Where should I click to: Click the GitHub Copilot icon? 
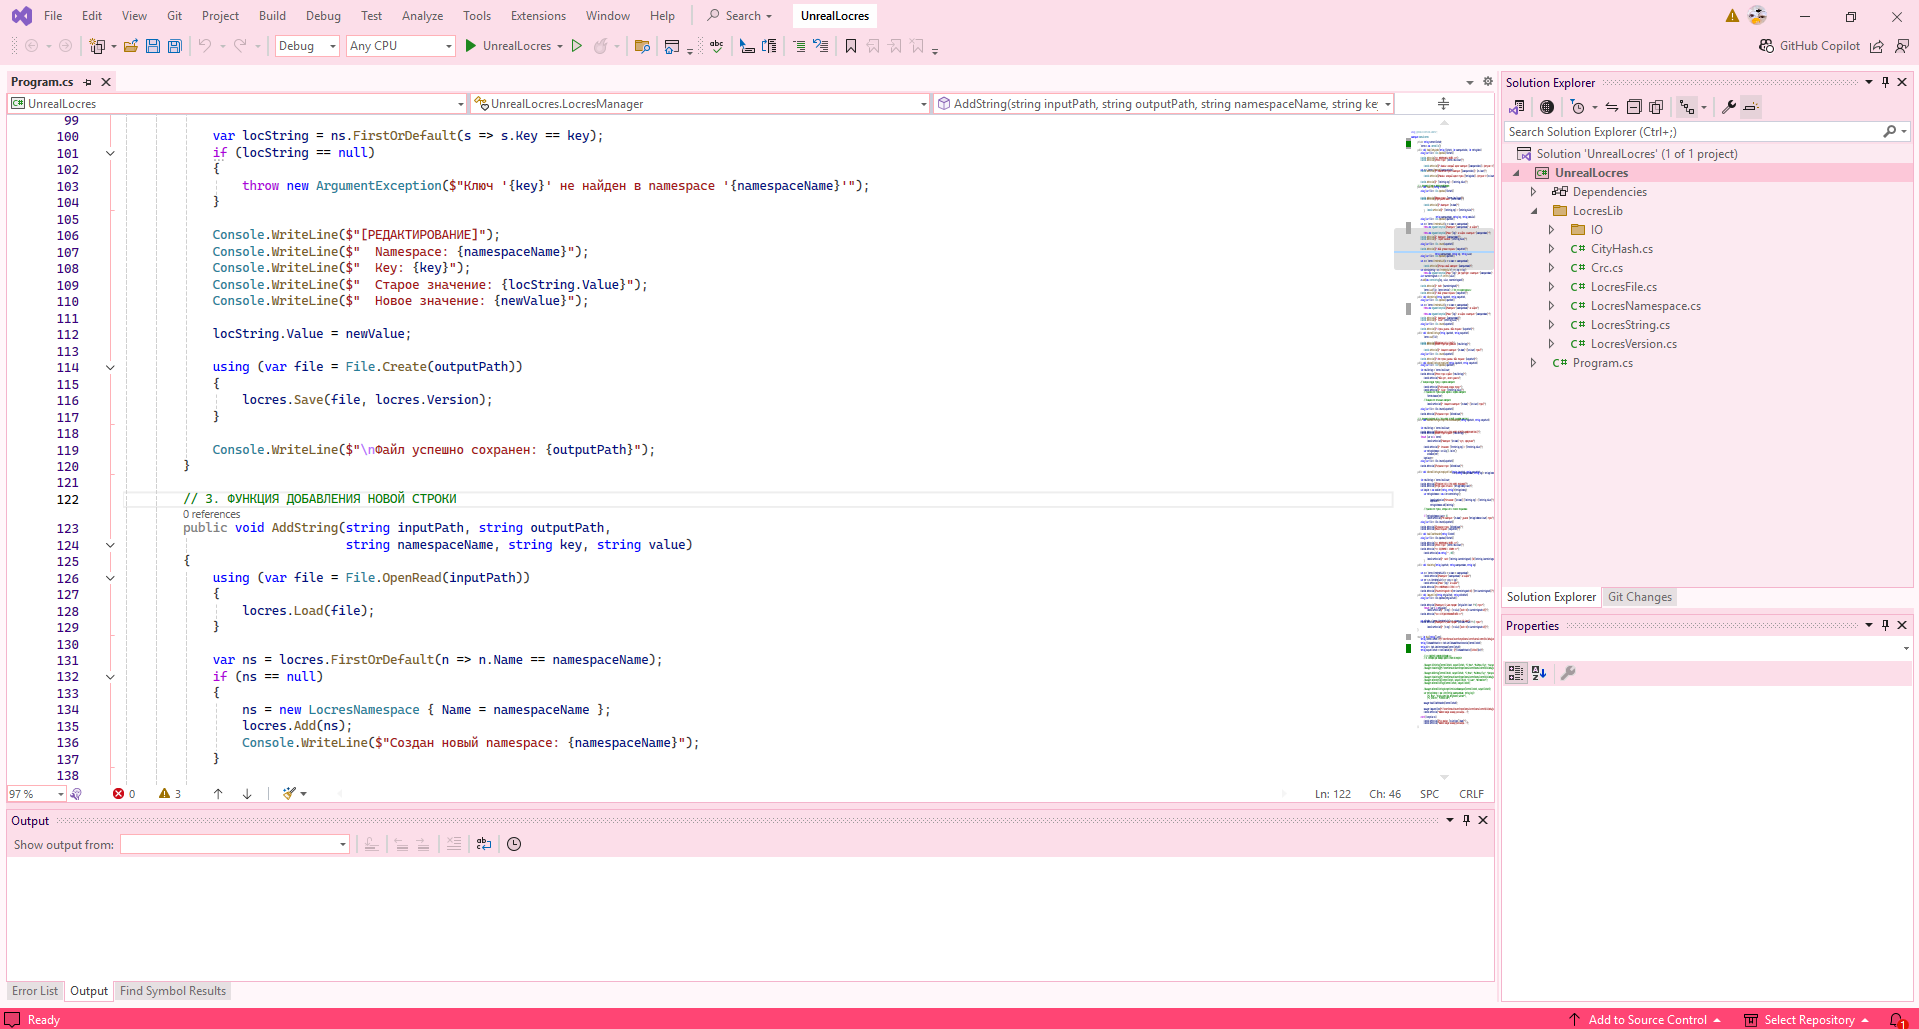(x=1766, y=46)
